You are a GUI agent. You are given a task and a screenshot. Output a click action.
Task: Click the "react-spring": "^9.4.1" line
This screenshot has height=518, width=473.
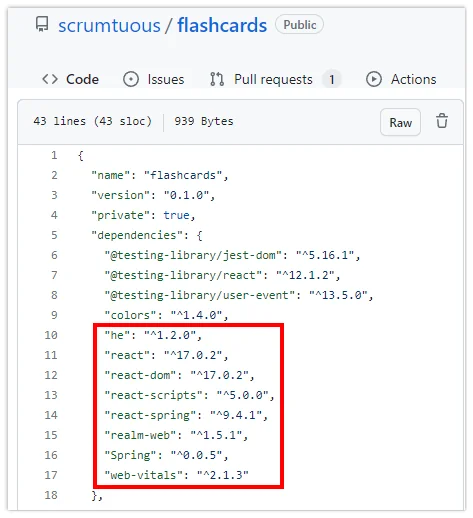coord(186,415)
